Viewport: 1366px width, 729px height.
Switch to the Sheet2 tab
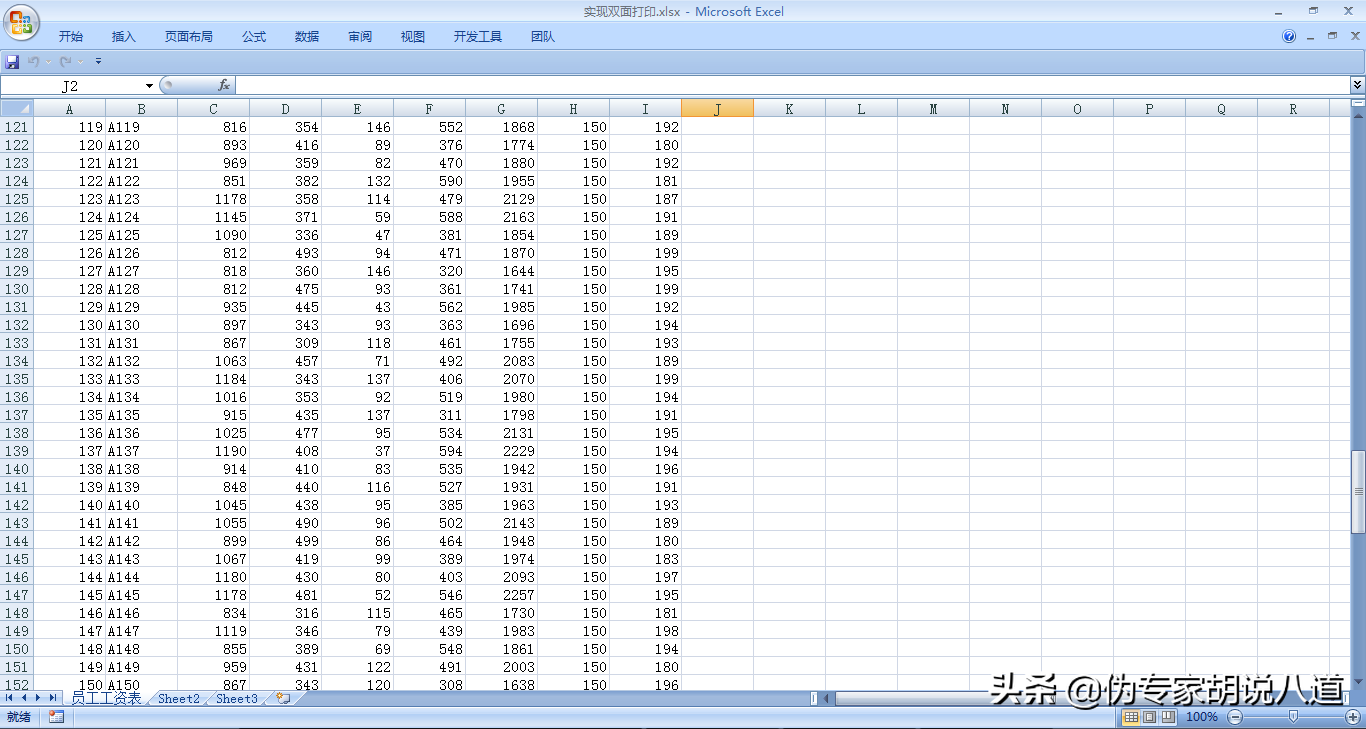click(x=179, y=699)
